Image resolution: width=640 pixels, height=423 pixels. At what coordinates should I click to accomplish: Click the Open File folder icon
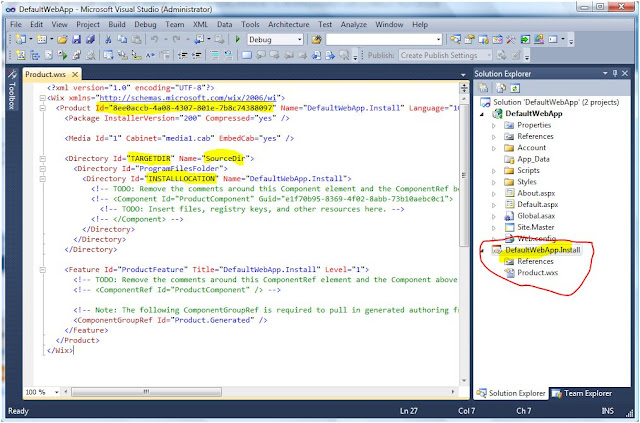(62, 40)
